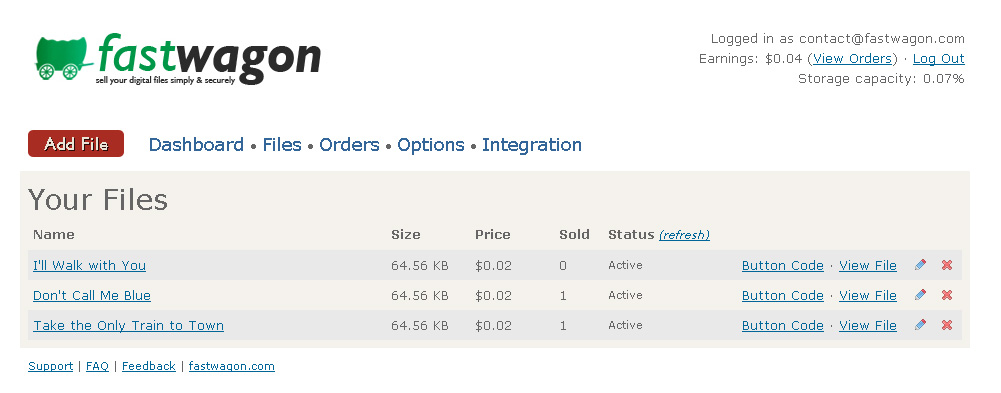
Task: Log Out of the account
Action: click(938, 59)
